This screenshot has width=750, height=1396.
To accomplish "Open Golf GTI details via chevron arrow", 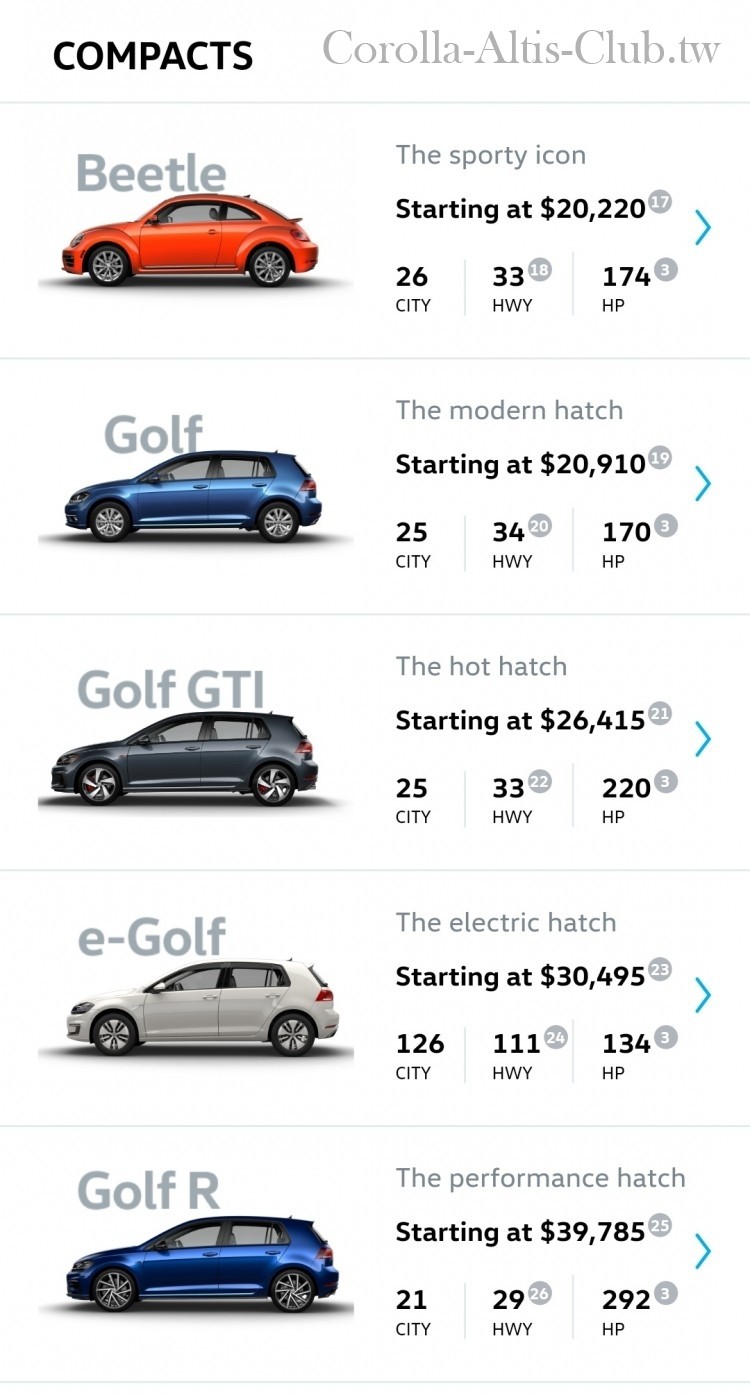I will [703, 739].
